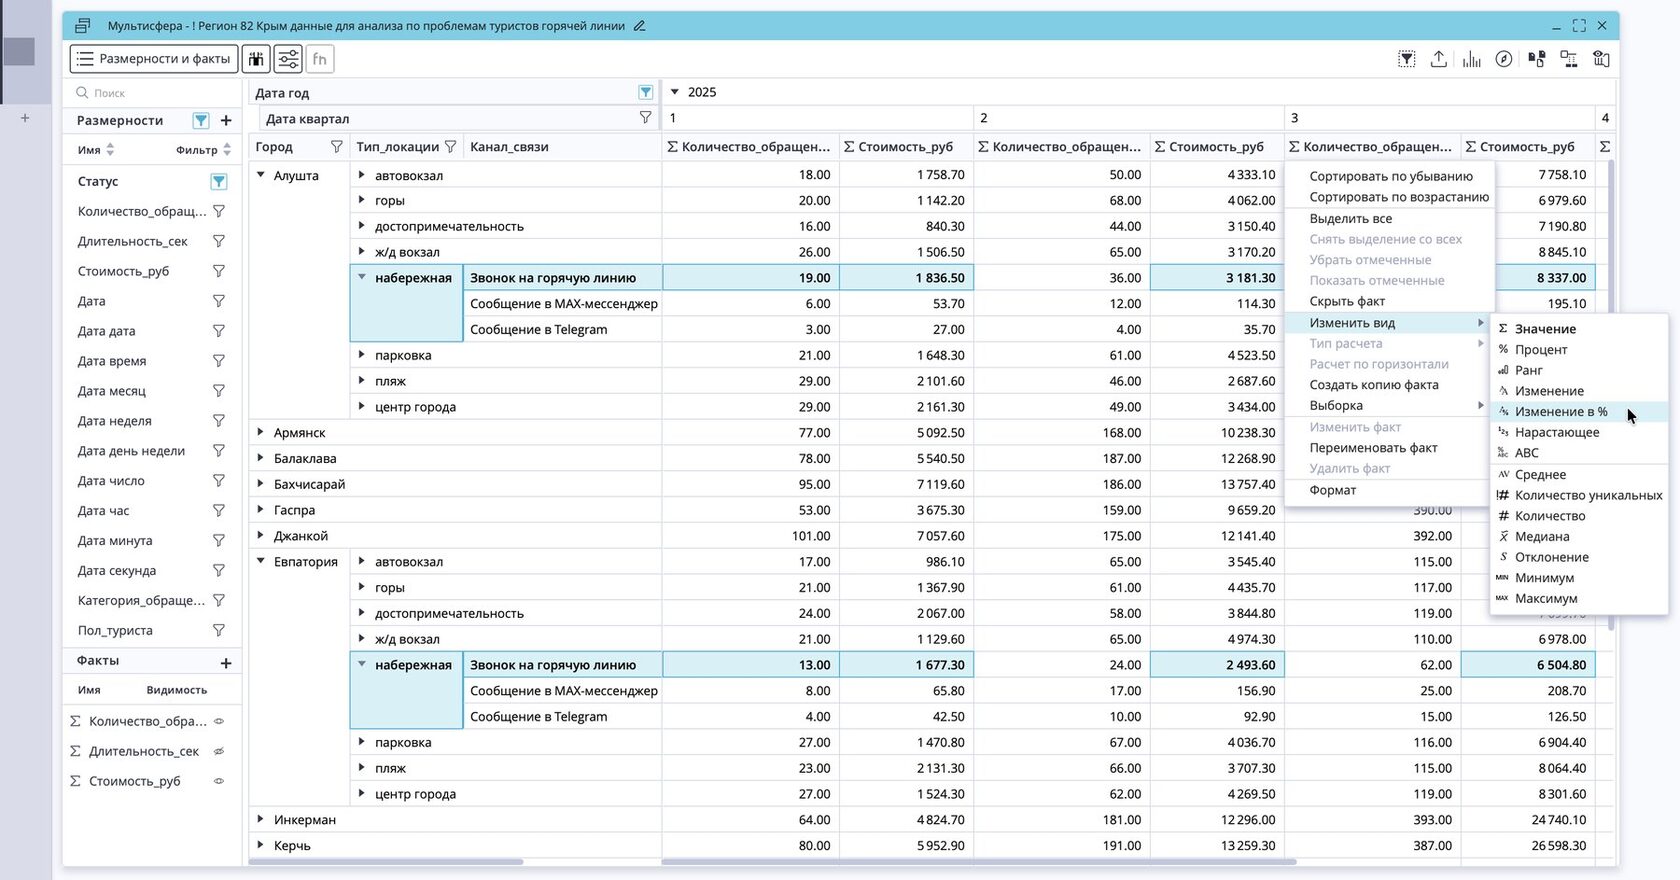The height and width of the screenshot is (880, 1680).
Task: Click Канал_связи column header
Action: [562, 146]
